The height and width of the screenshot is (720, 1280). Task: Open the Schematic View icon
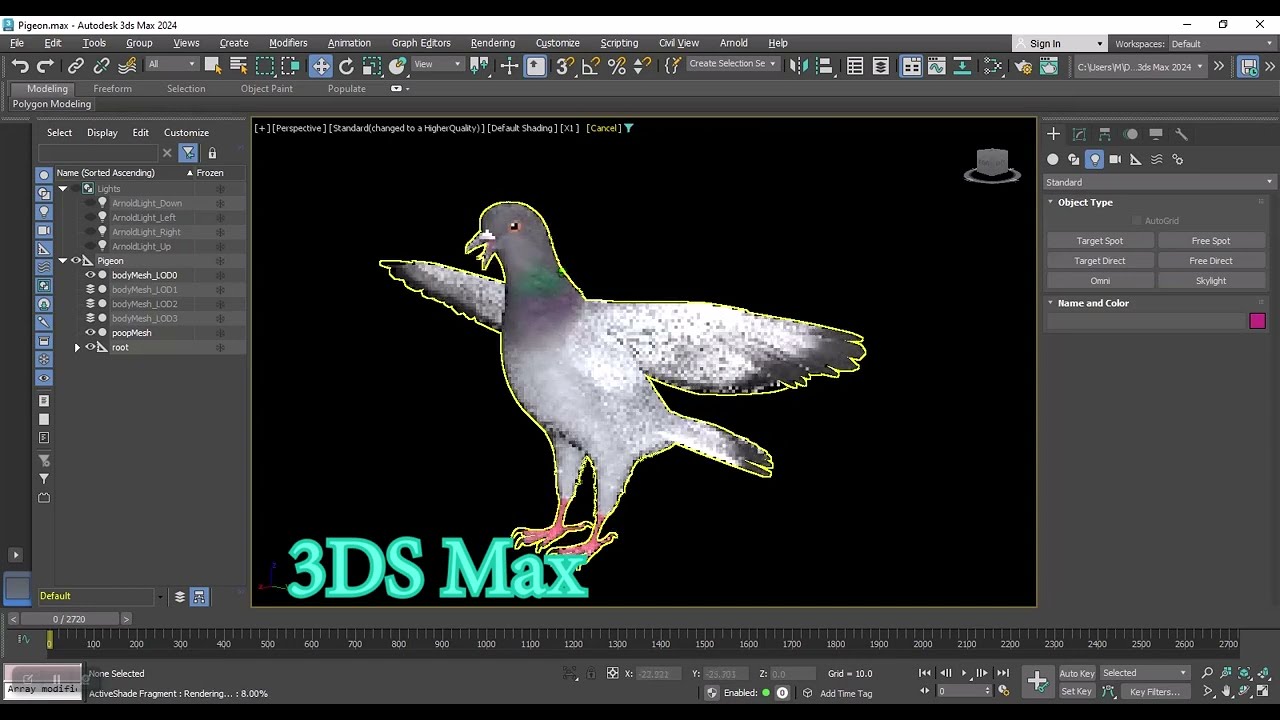[962, 66]
